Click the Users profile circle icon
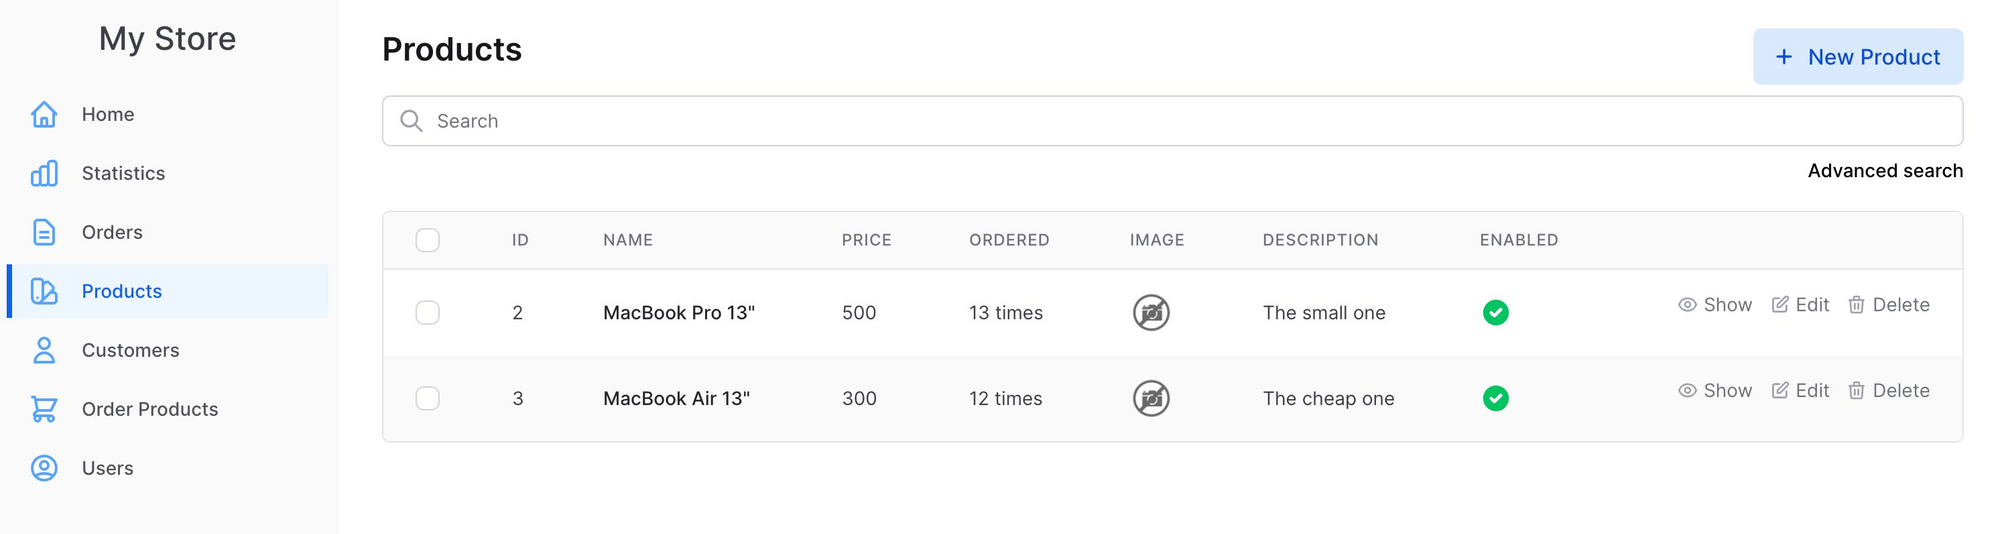This screenshot has height=534, width=2000. pos(44,468)
